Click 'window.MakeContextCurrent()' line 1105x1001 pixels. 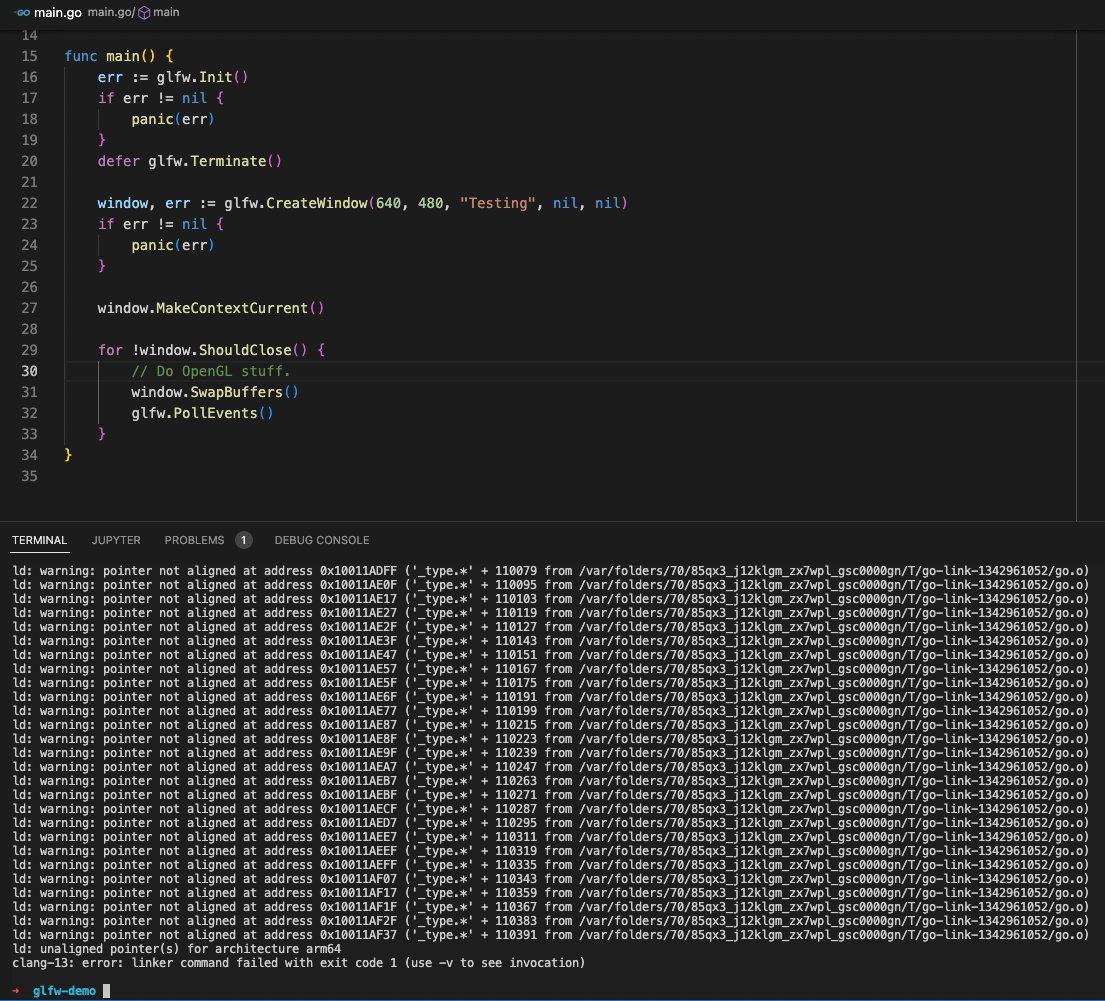click(x=211, y=308)
